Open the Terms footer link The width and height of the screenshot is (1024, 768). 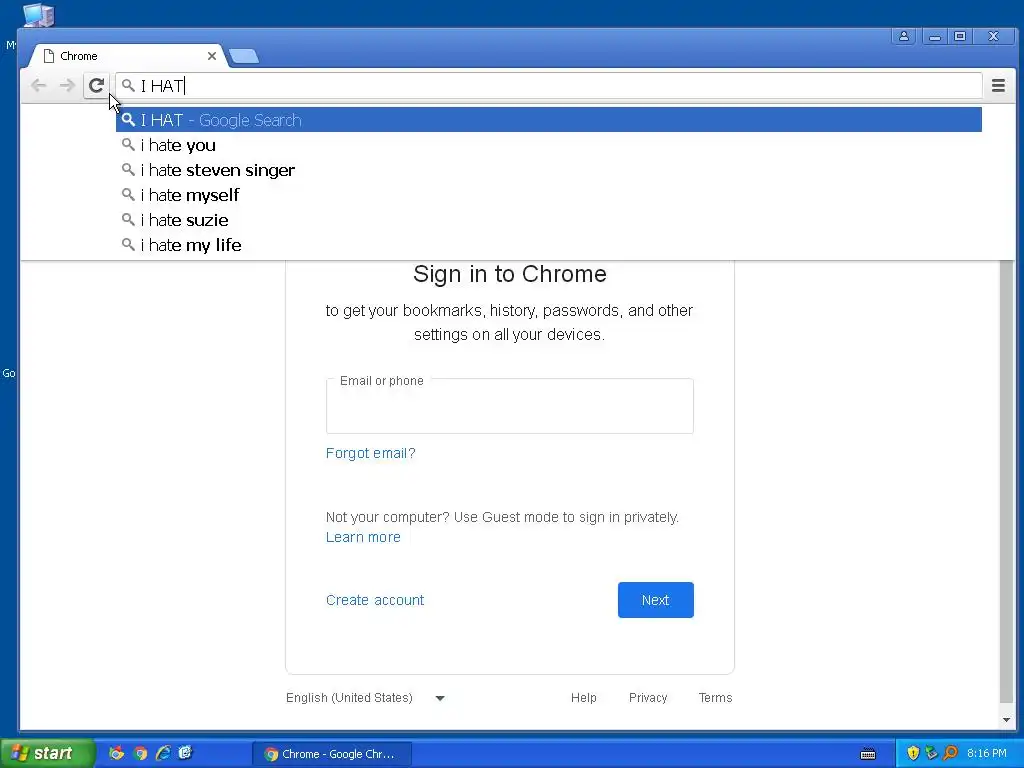(715, 698)
